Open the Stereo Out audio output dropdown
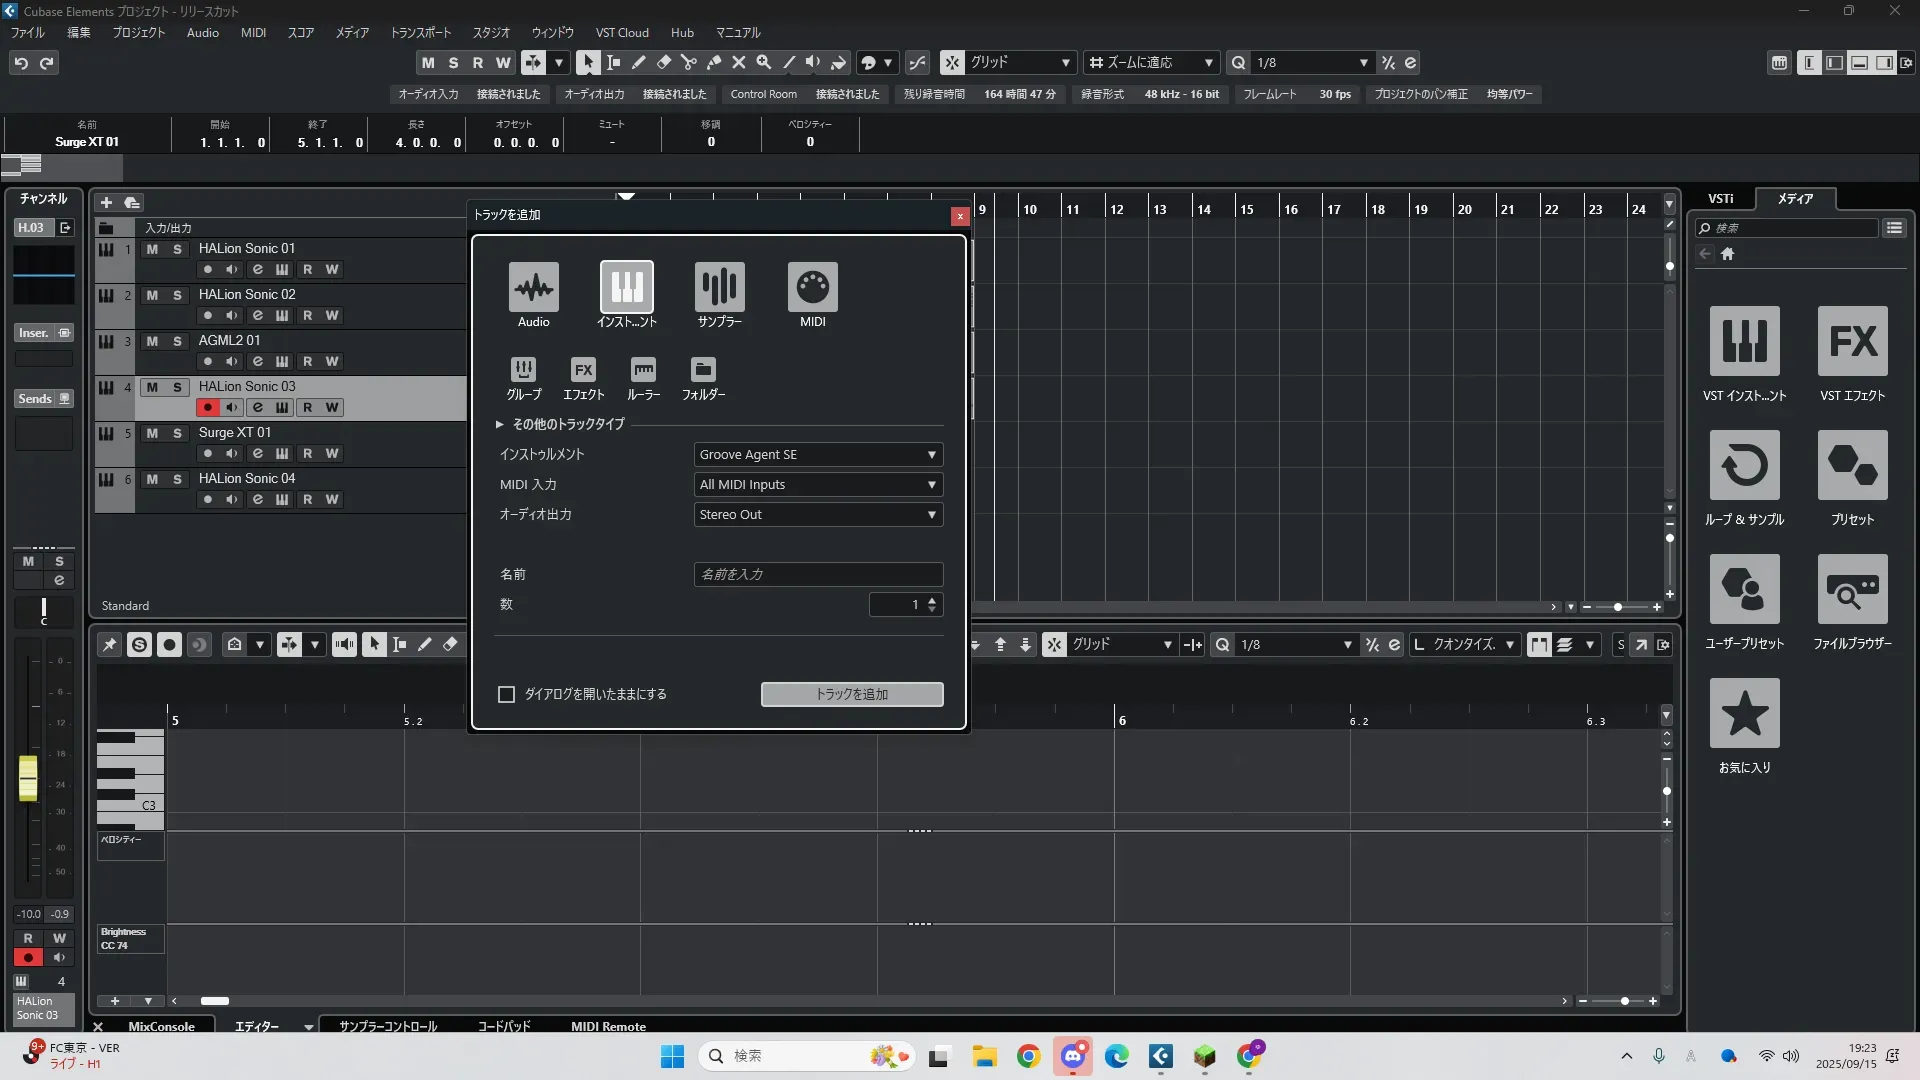 pos(818,515)
